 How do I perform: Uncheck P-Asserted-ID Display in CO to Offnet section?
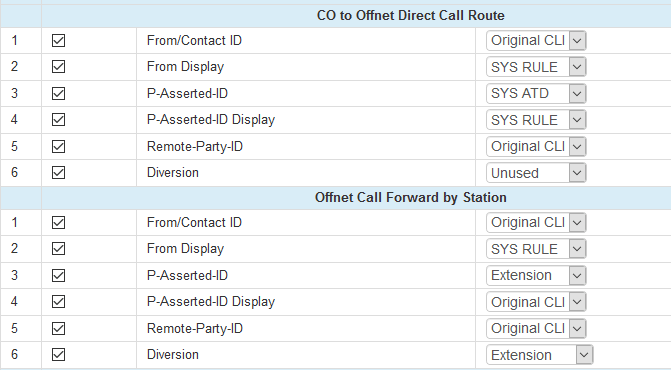coord(58,120)
